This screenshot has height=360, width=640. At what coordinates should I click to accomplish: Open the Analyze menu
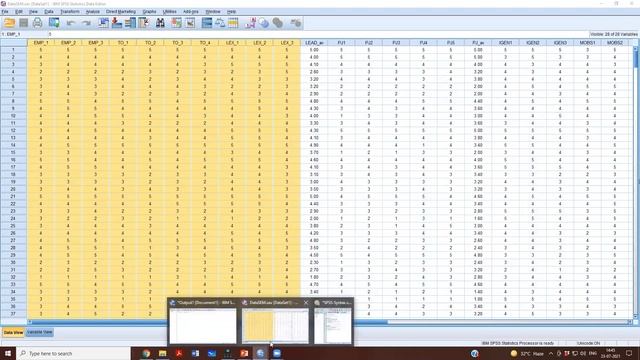93,11
